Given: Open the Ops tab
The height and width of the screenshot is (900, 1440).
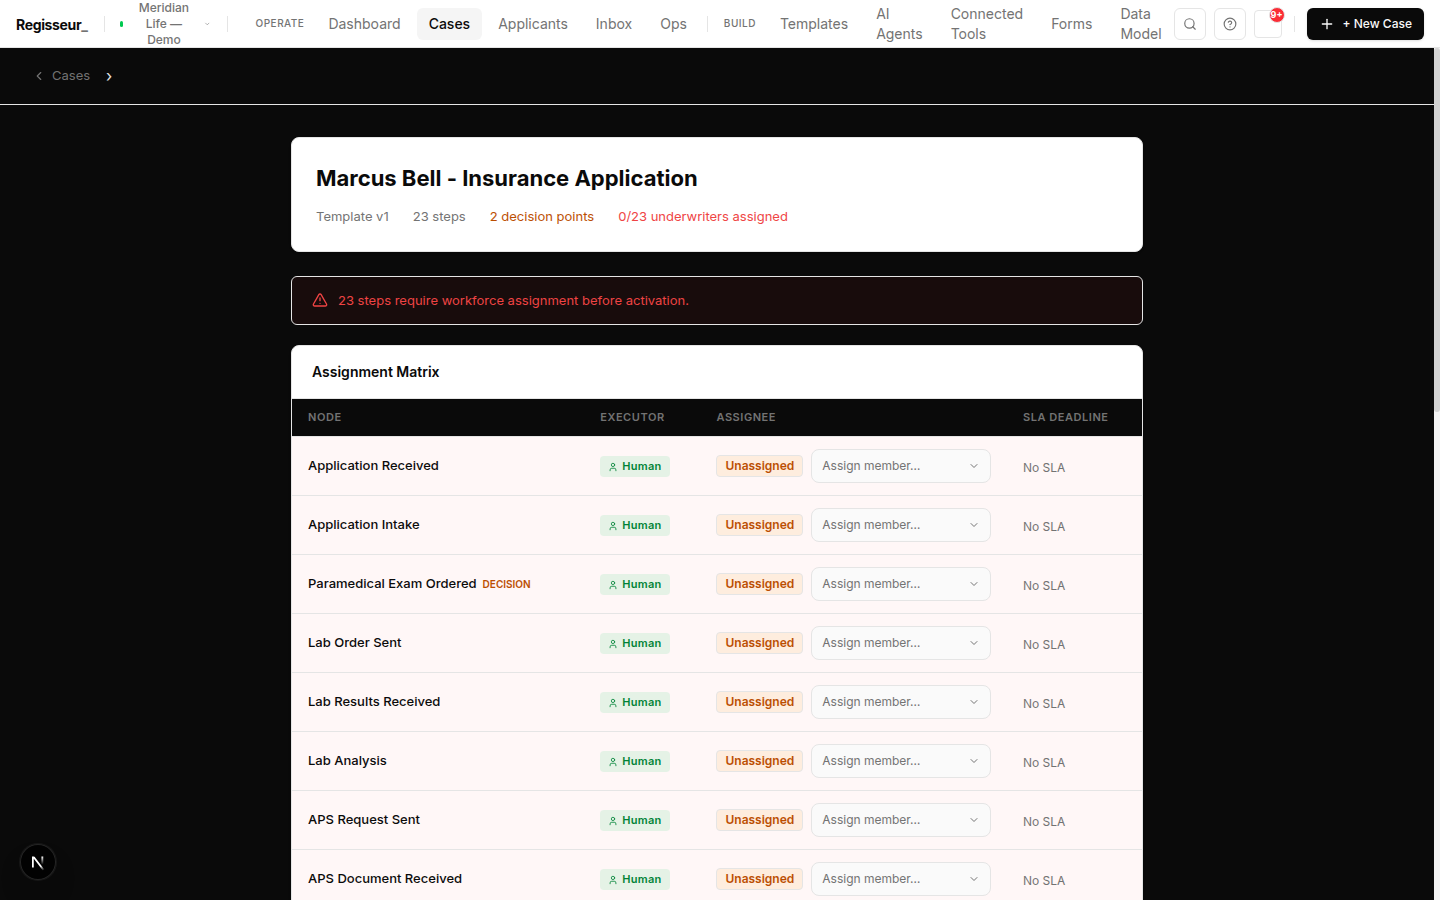Looking at the screenshot, I should (x=673, y=24).
